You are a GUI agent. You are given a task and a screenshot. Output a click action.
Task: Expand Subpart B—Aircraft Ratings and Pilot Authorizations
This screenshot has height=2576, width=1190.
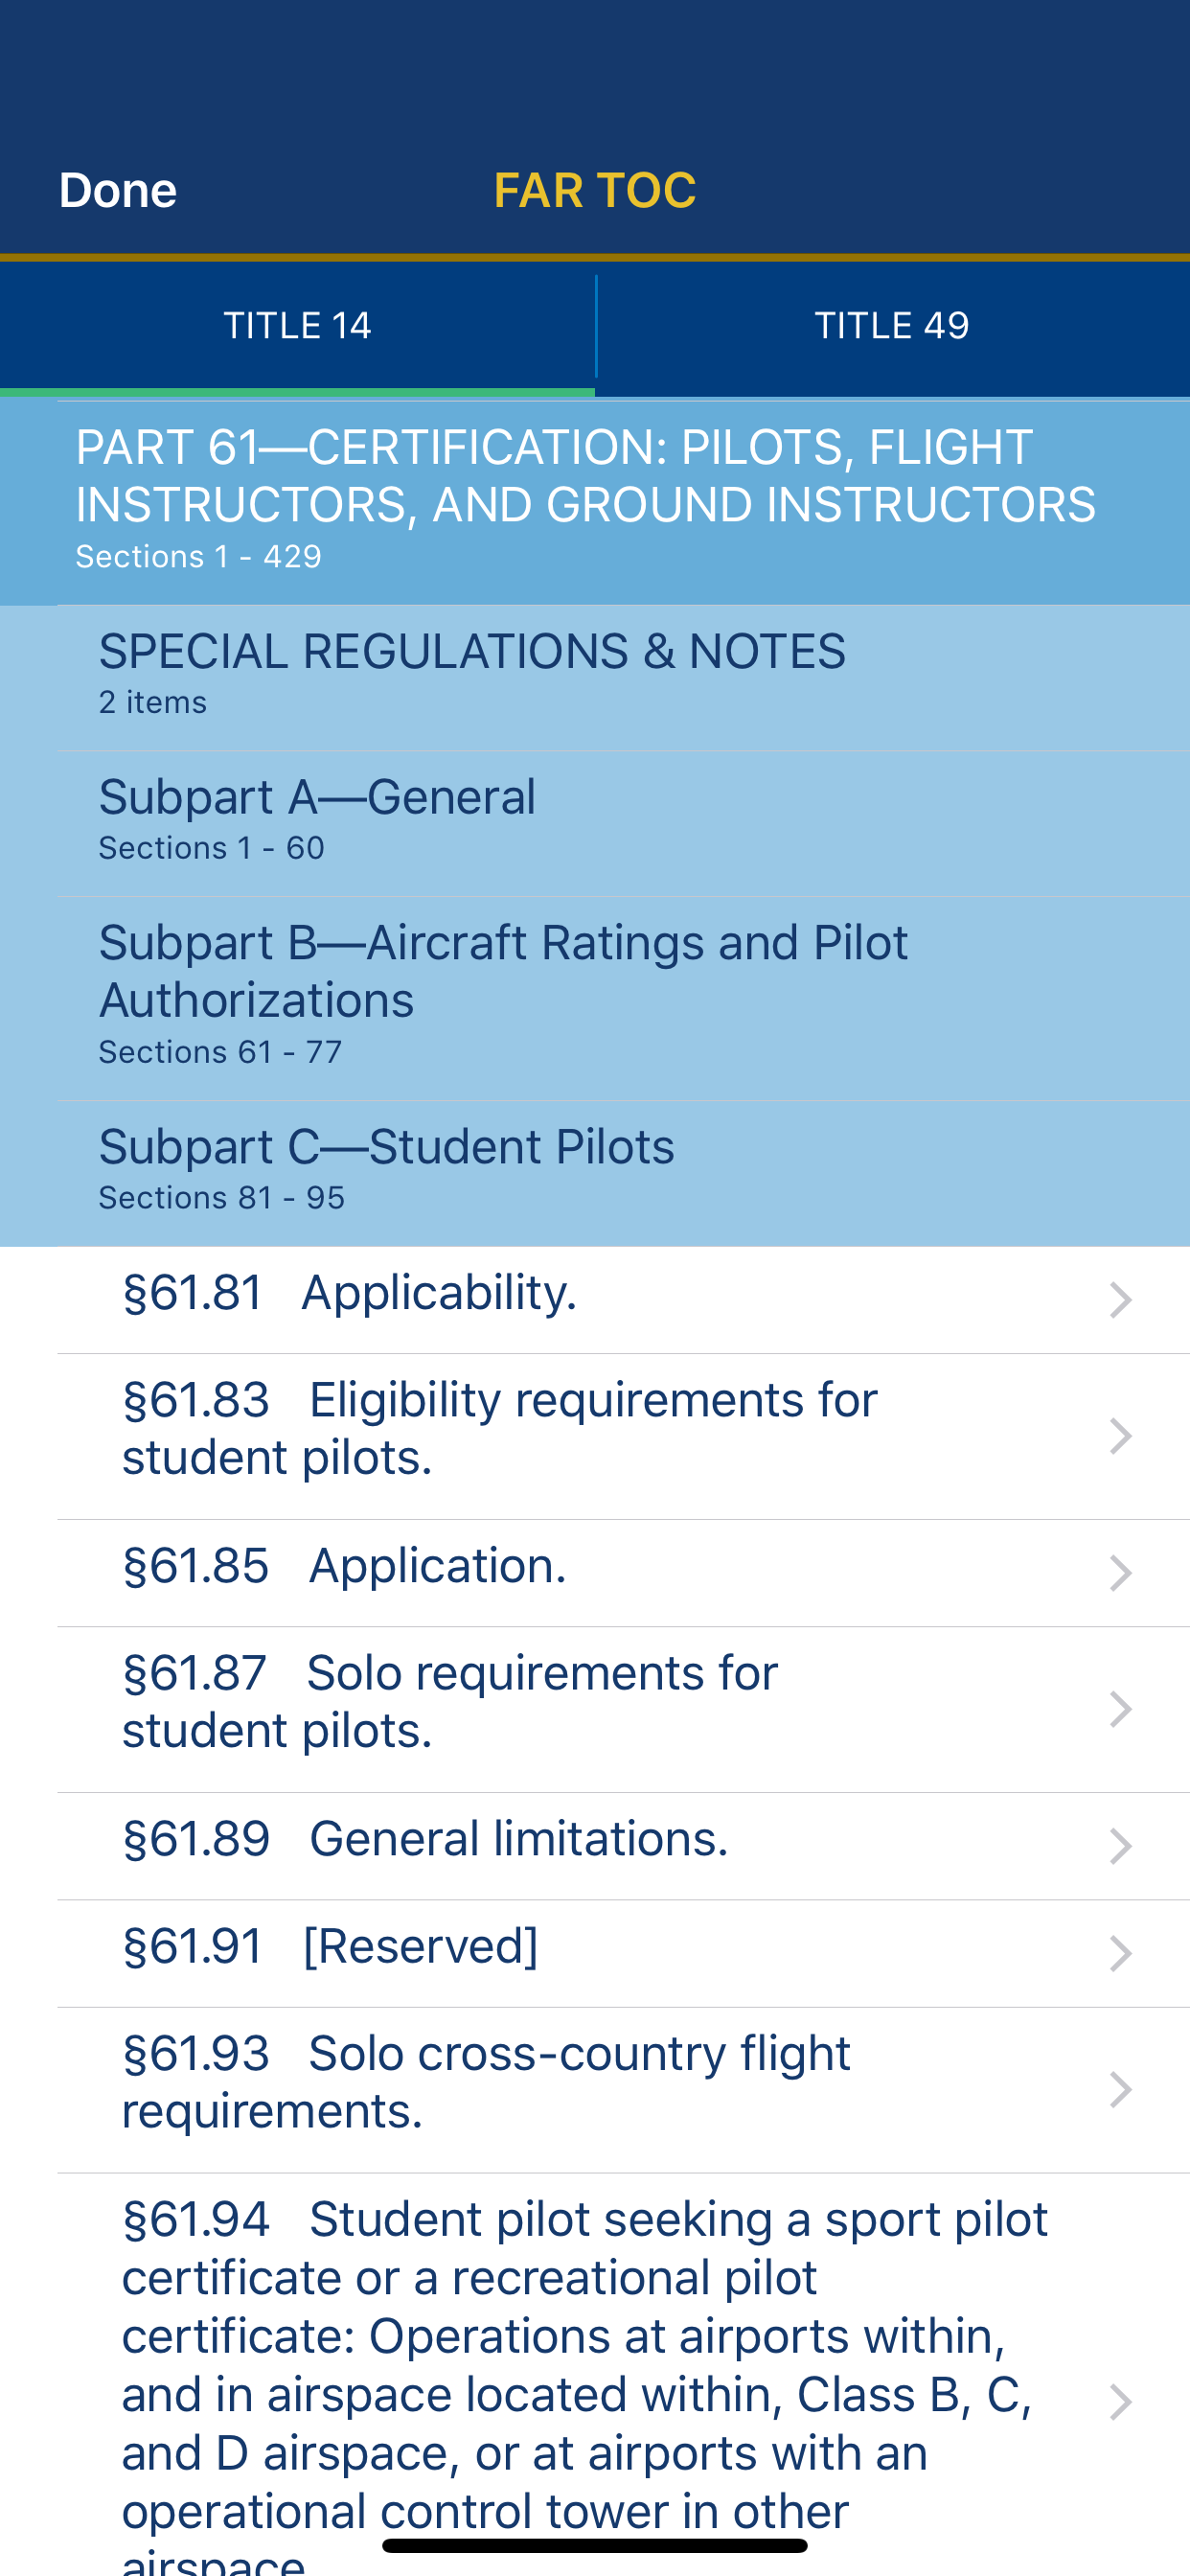594,996
